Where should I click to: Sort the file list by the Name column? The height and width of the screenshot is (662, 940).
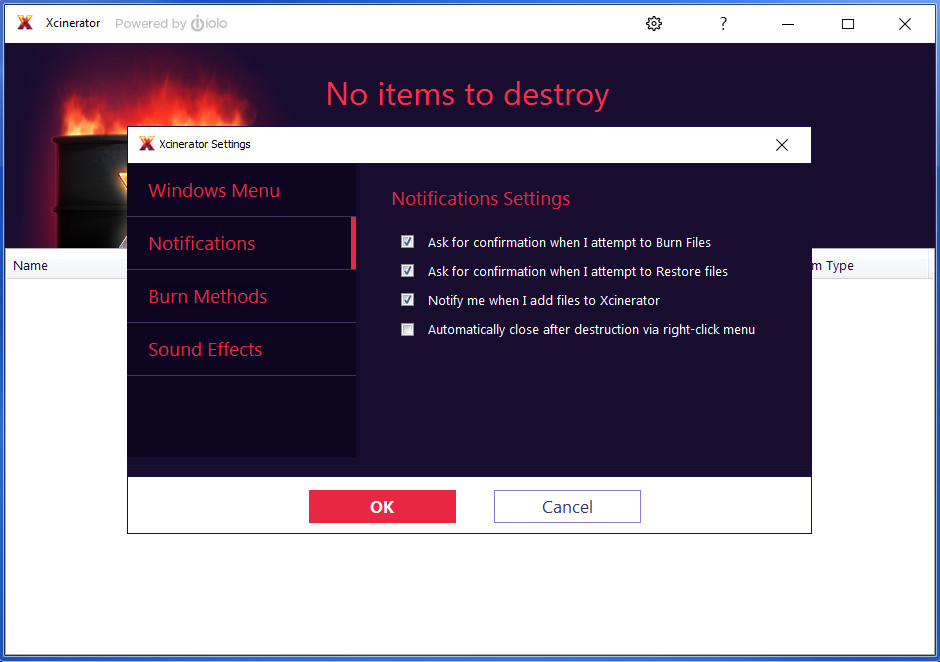coord(30,265)
